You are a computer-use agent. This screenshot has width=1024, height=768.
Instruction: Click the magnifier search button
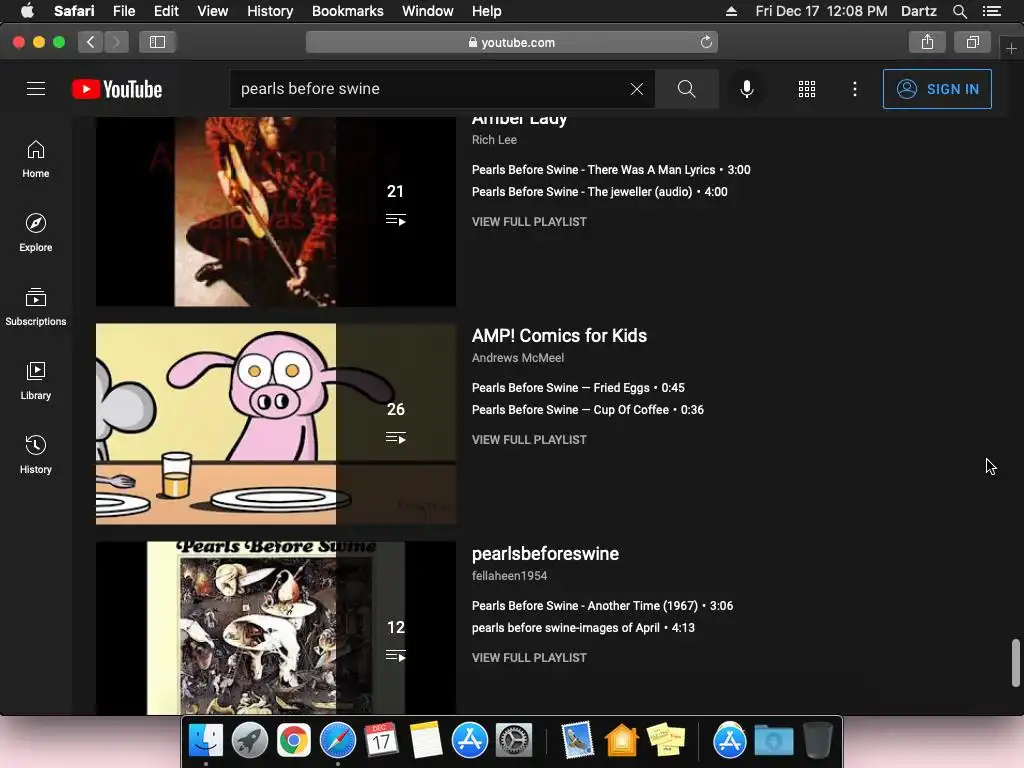686,89
